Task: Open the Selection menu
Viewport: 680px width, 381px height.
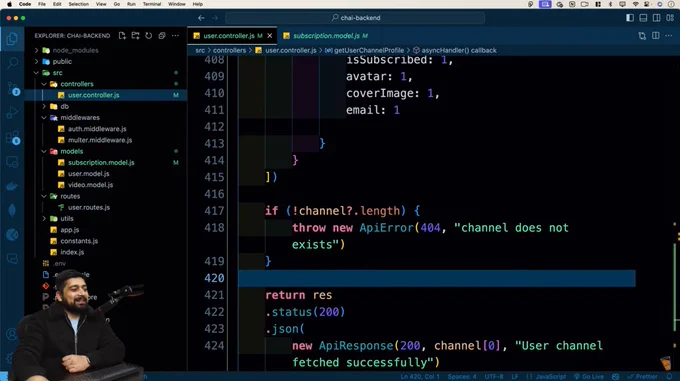Action: click(78, 4)
